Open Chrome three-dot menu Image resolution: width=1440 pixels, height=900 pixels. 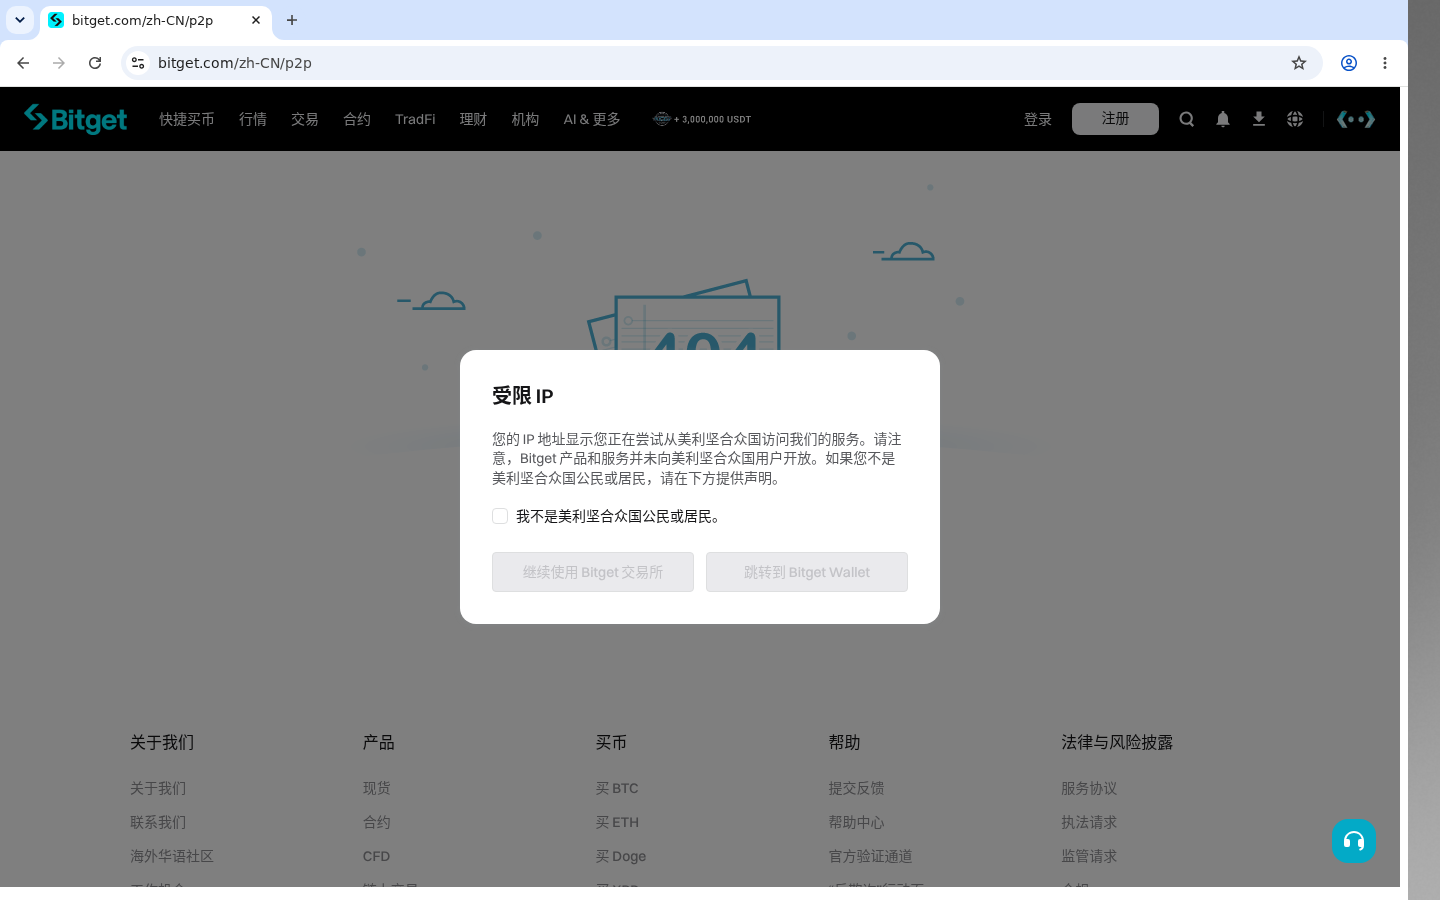[x=1384, y=63]
